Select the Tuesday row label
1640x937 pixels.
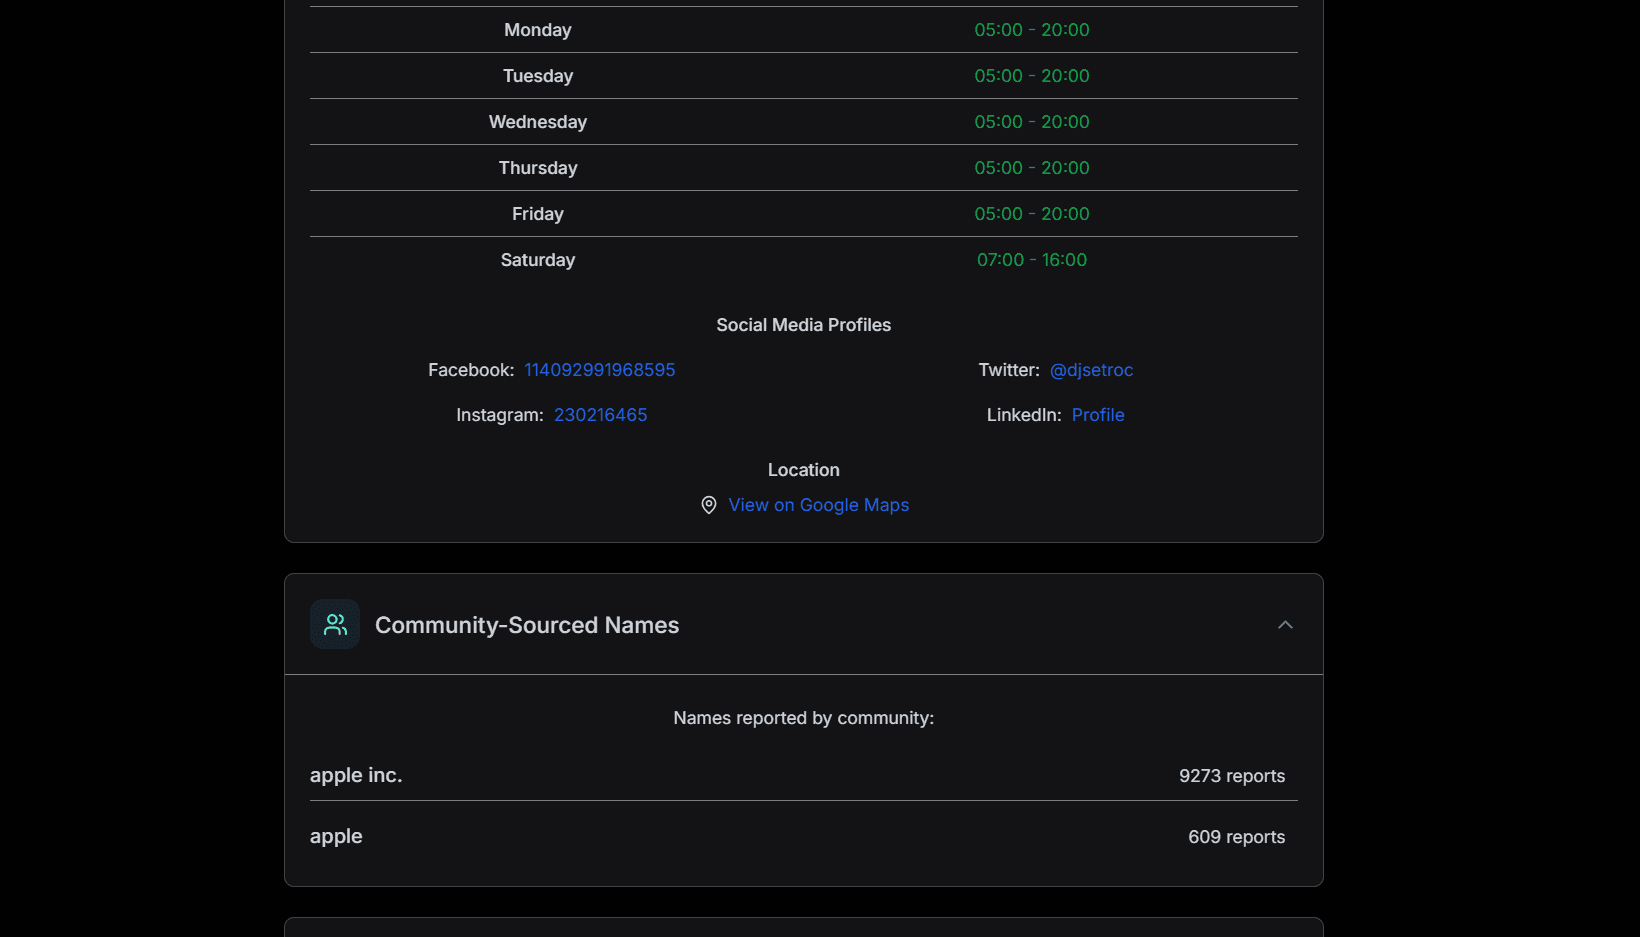[x=538, y=76]
